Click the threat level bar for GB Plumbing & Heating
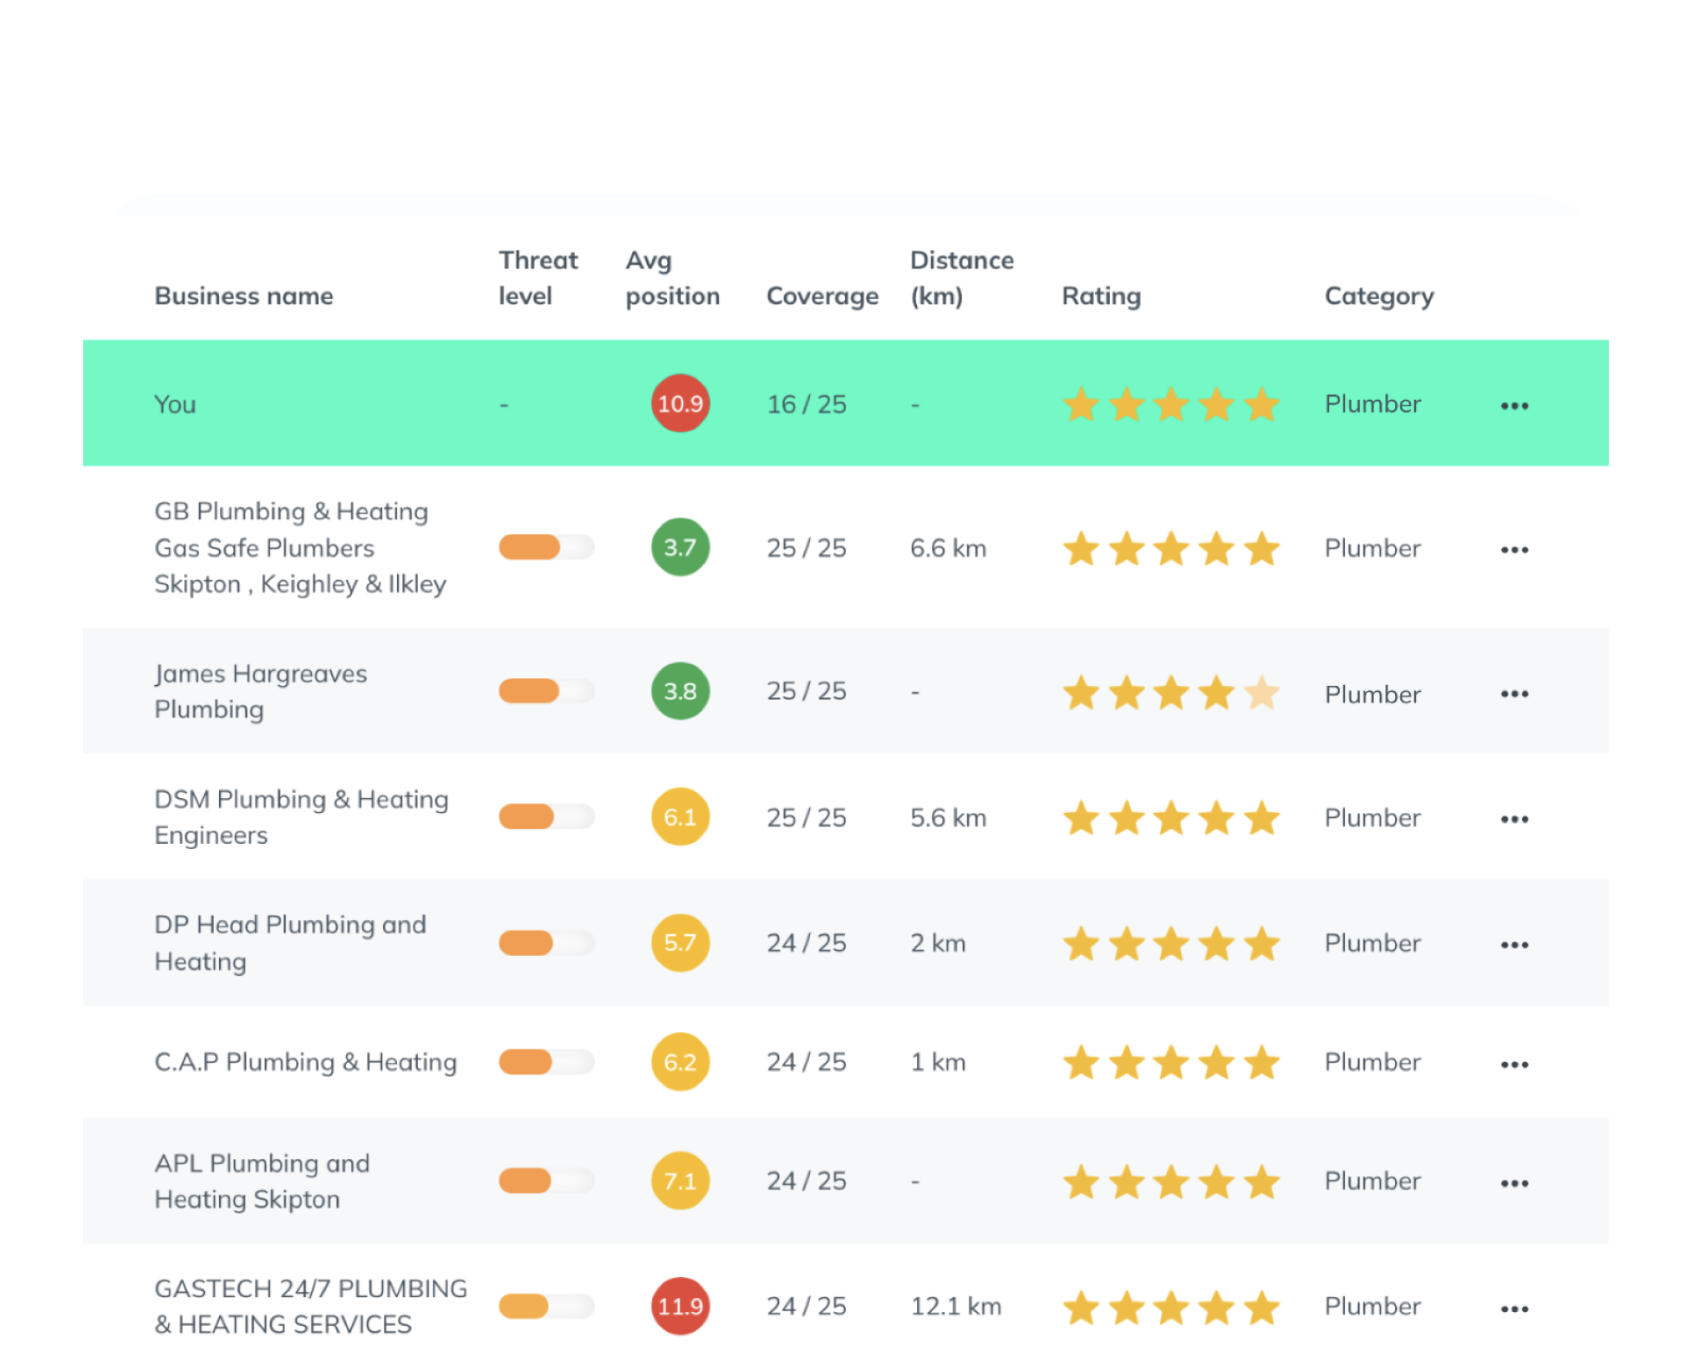 tap(546, 547)
